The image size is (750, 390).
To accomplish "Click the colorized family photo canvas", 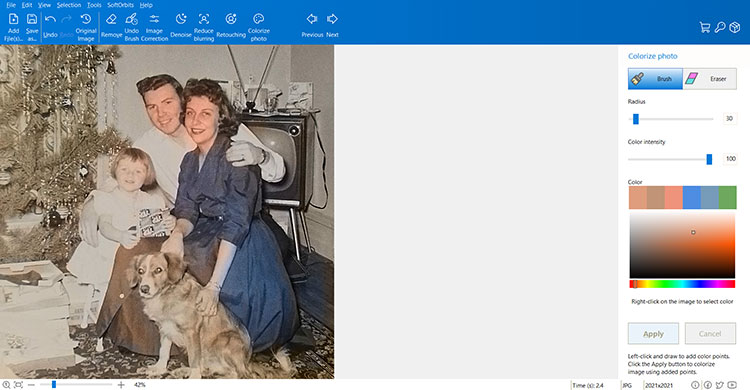I will click(167, 212).
